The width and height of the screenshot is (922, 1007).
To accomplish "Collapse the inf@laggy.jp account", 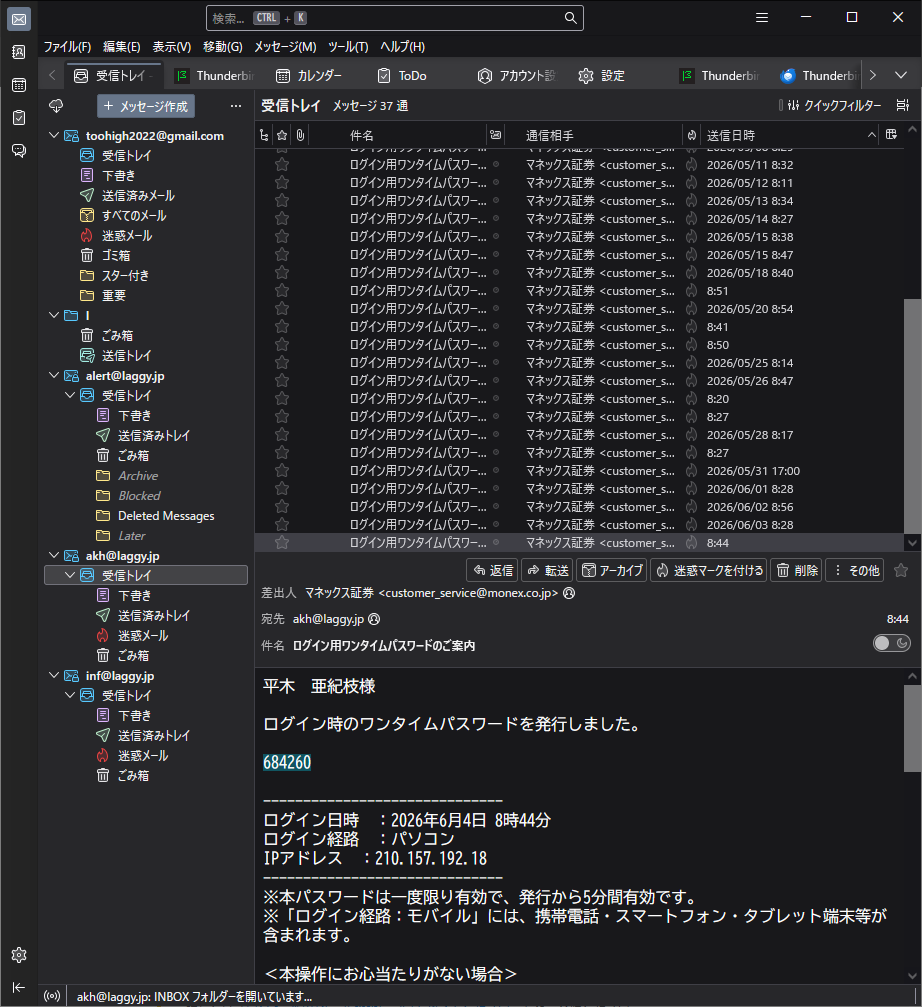I will 55,676.
